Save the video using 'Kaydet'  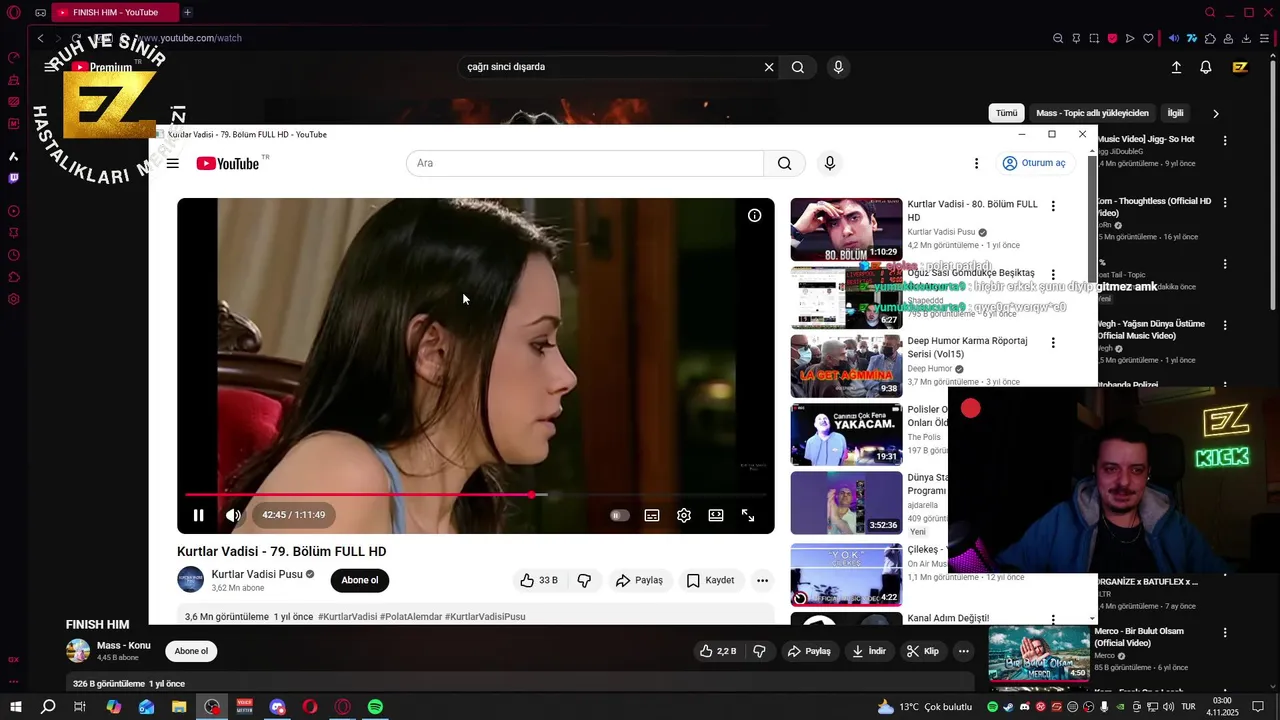pyautogui.click(x=710, y=580)
